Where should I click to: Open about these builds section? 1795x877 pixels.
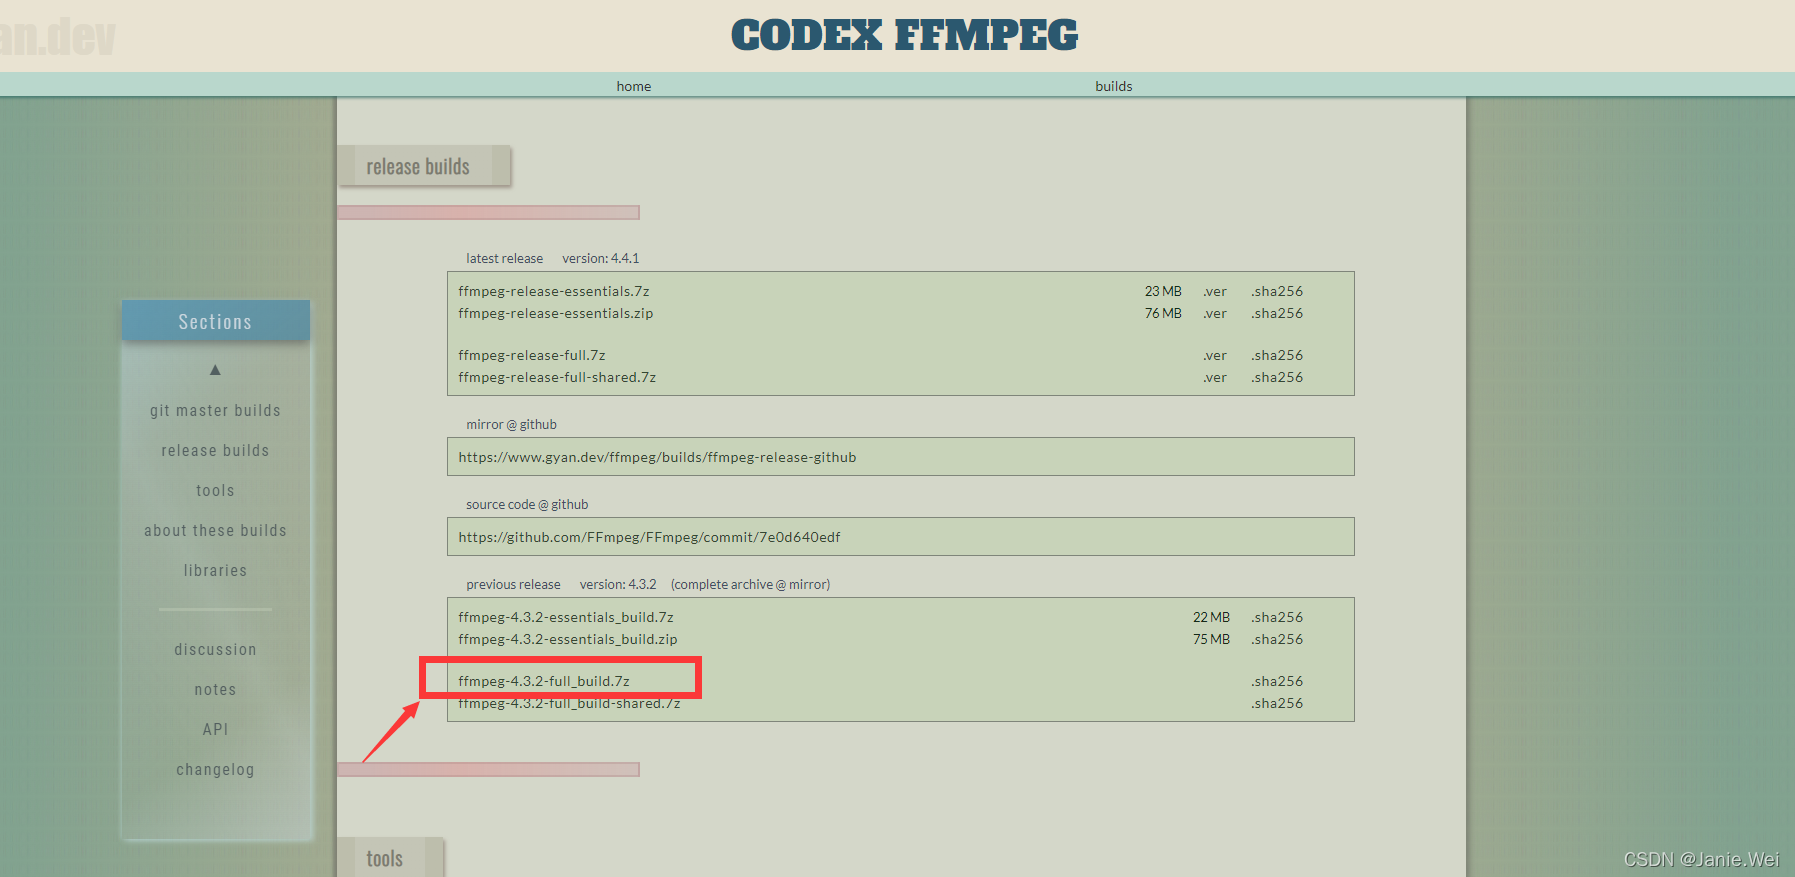pyautogui.click(x=215, y=531)
